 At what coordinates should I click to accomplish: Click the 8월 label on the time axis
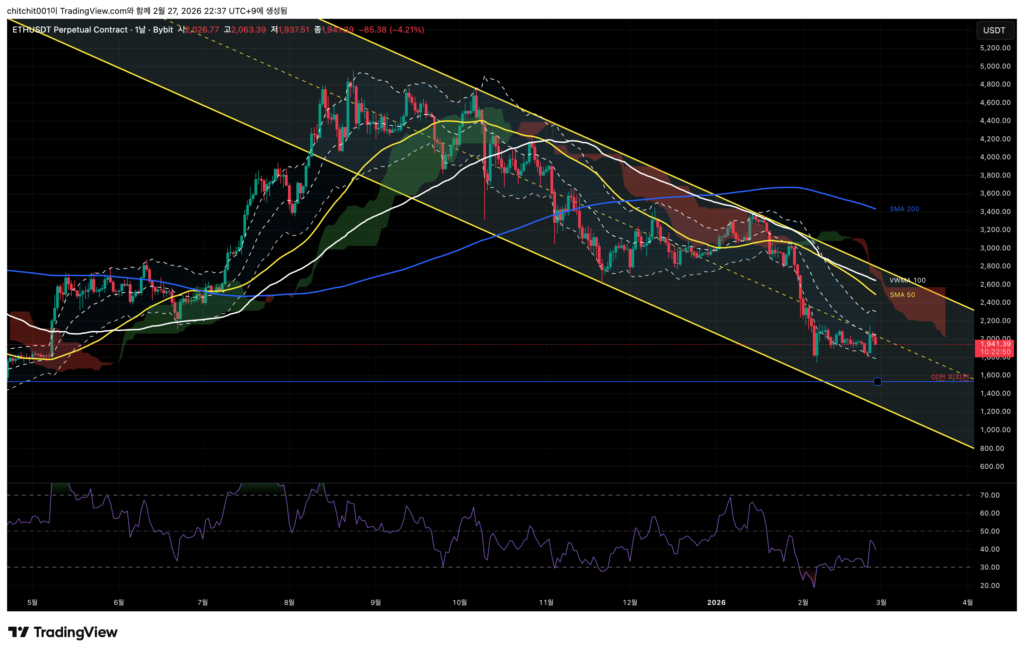(289, 603)
